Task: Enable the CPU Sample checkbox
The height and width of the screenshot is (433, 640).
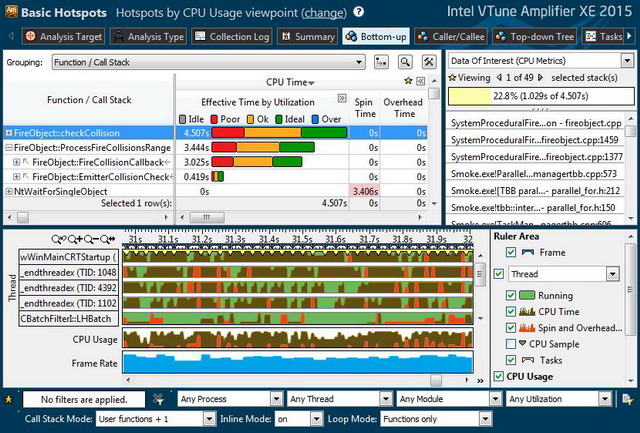Action: [511, 344]
